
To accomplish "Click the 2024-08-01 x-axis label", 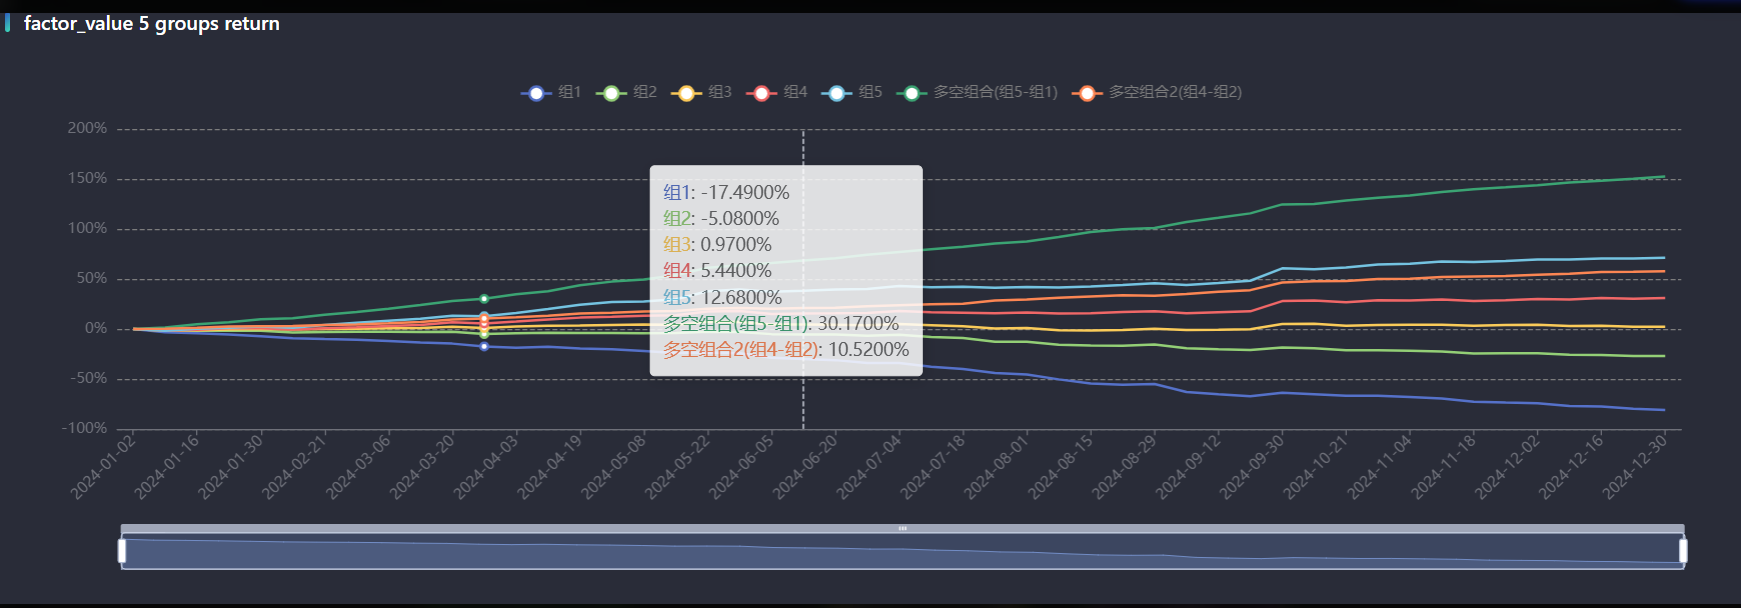I will click(x=997, y=466).
